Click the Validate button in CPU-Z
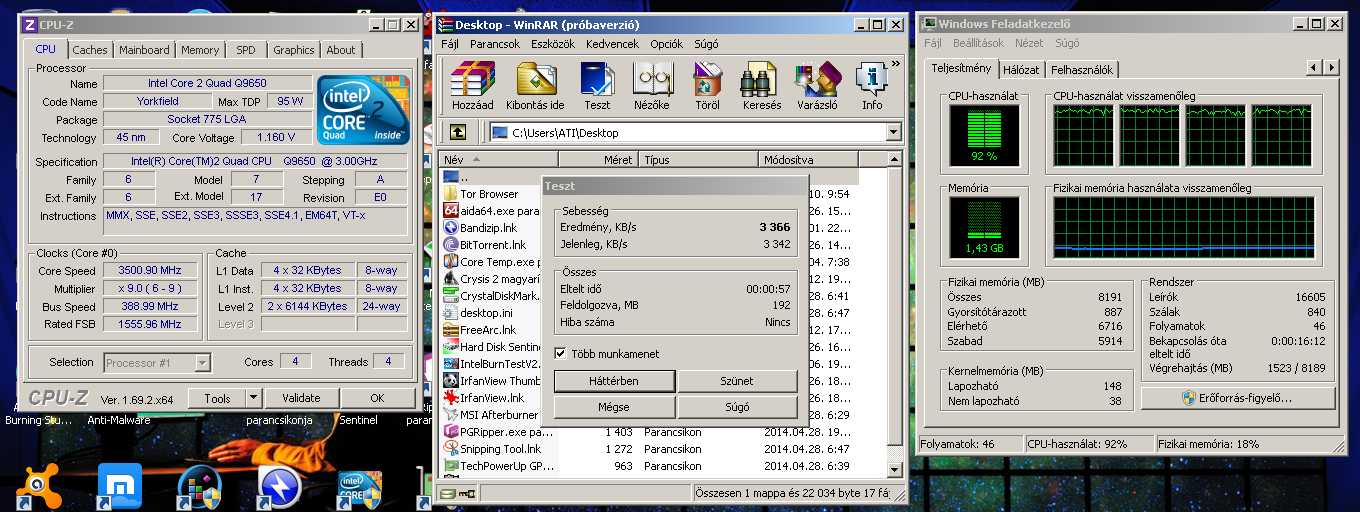This screenshot has width=1360, height=512. (x=301, y=398)
